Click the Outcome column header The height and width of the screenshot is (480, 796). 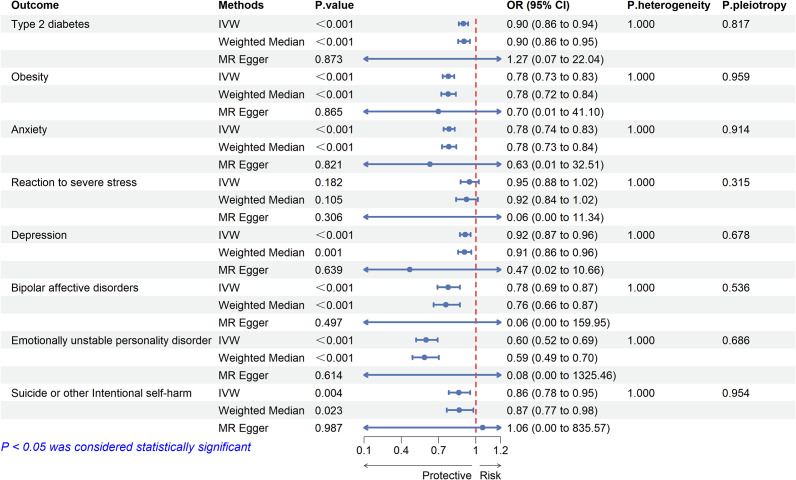click(35, 6)
